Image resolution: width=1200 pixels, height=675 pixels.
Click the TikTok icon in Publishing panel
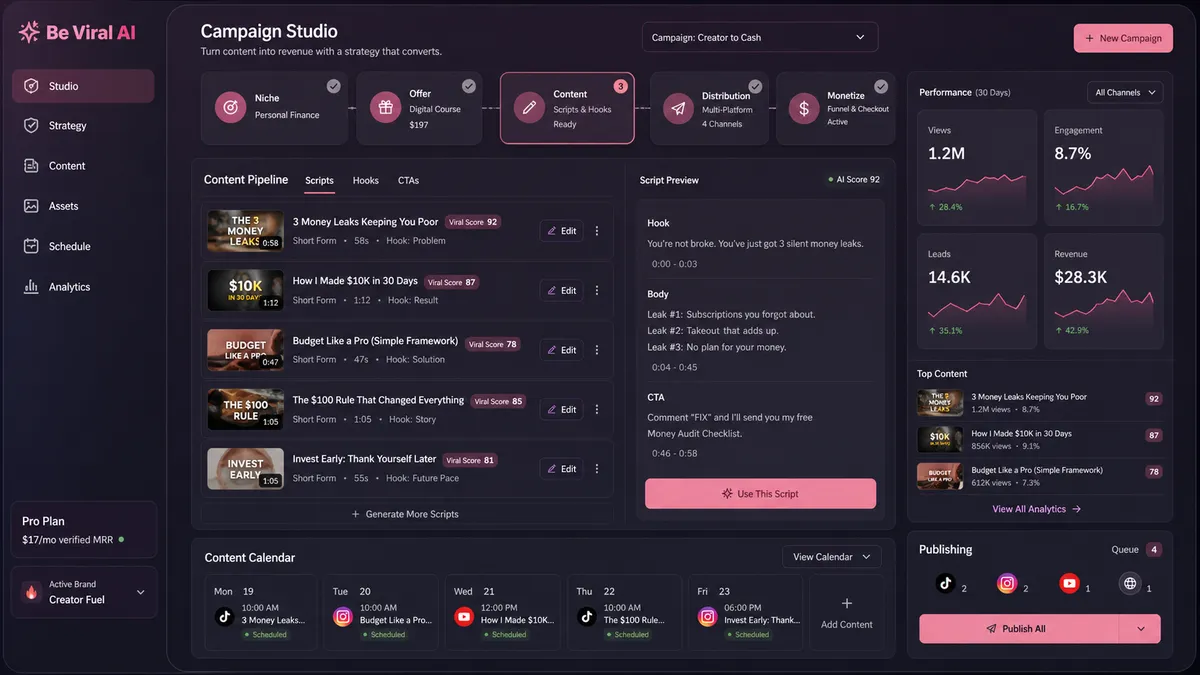945,584
